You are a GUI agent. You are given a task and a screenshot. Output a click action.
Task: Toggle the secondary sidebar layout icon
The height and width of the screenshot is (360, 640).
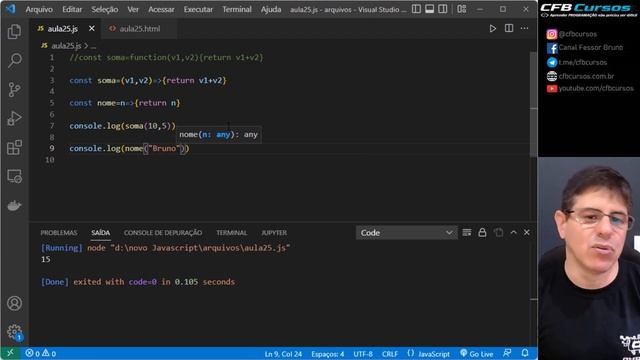(443, 9)
